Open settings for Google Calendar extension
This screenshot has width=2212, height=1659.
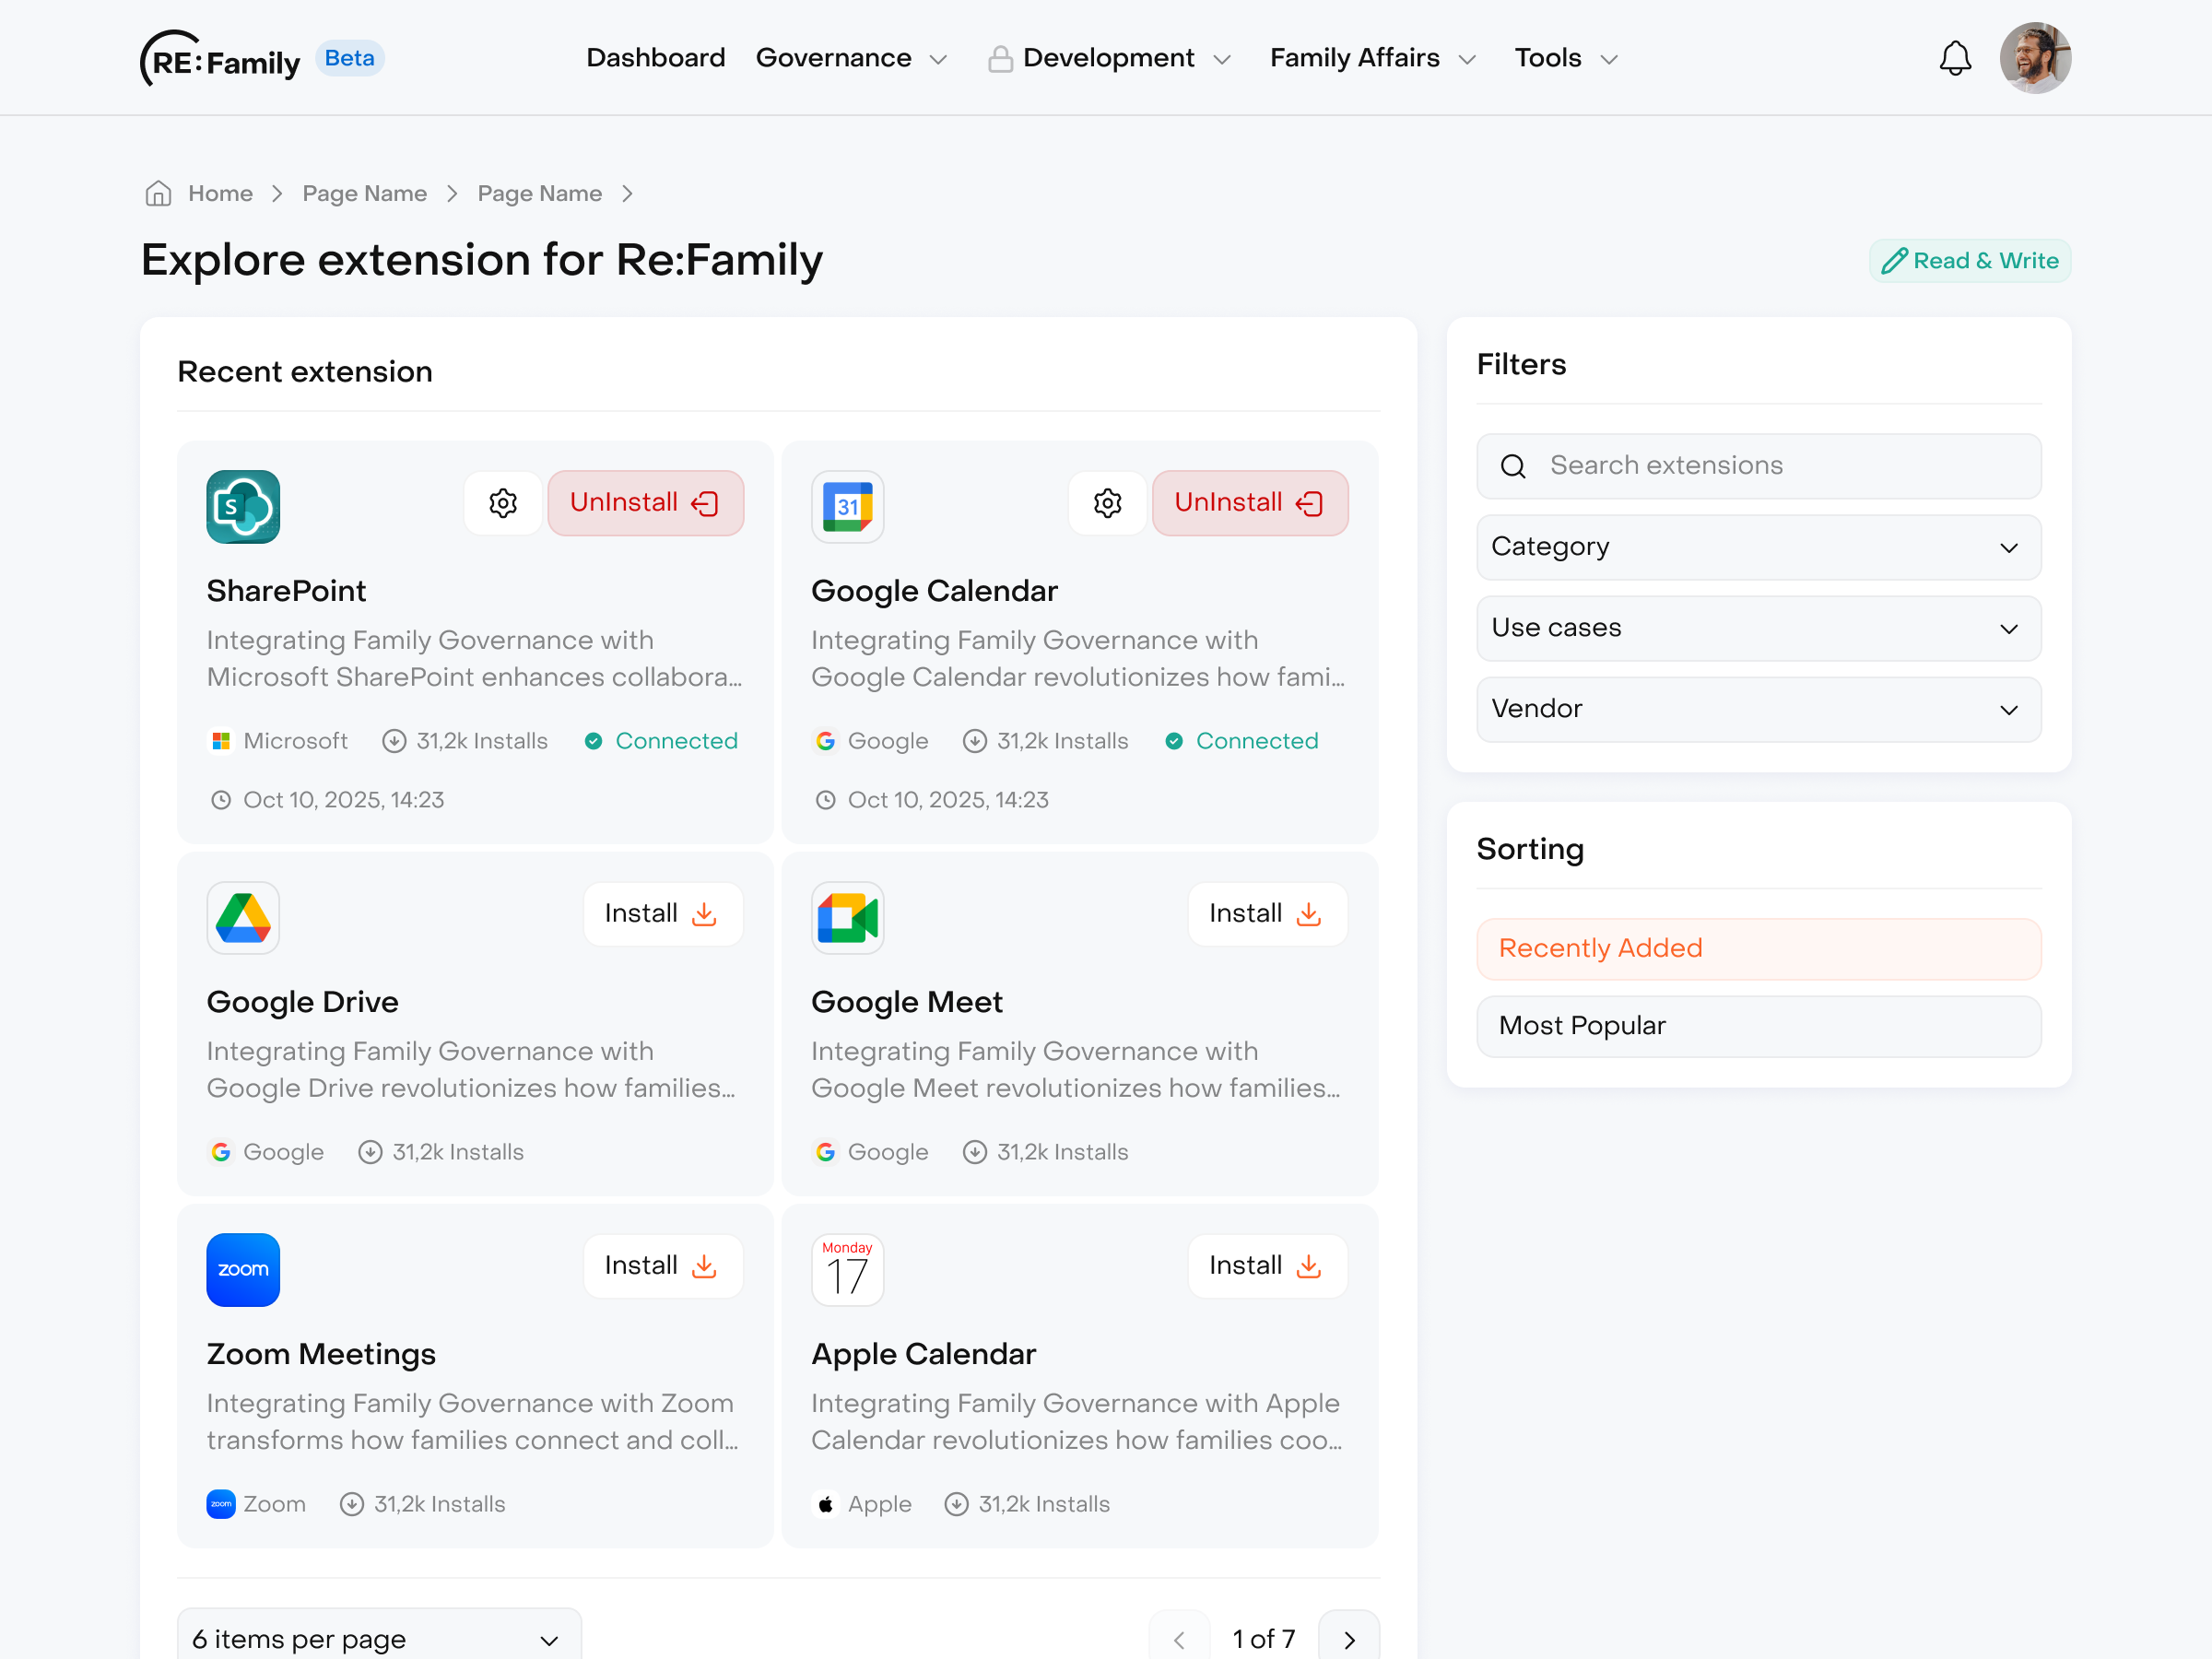(1107, 503)
